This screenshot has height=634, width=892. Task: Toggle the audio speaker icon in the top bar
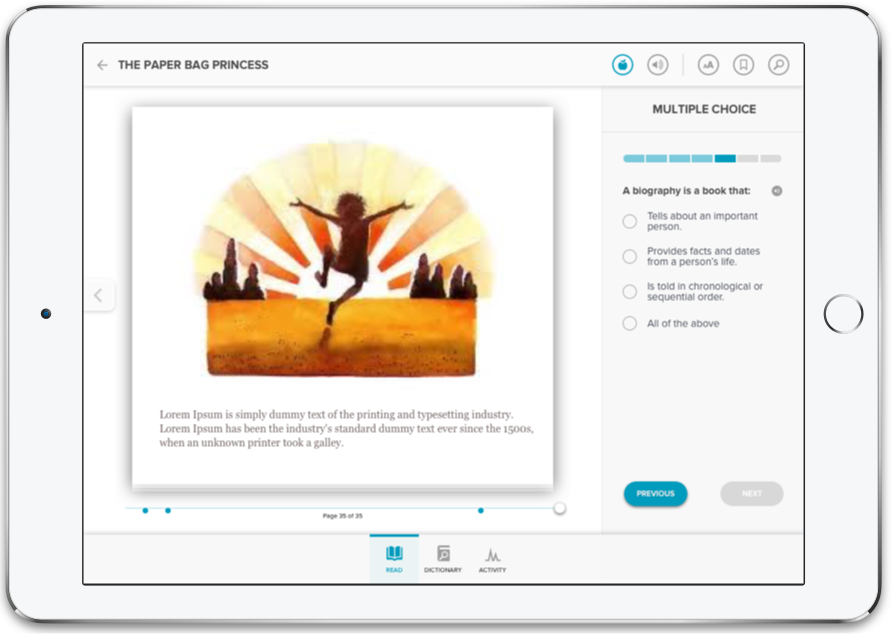tap(657, 65)
